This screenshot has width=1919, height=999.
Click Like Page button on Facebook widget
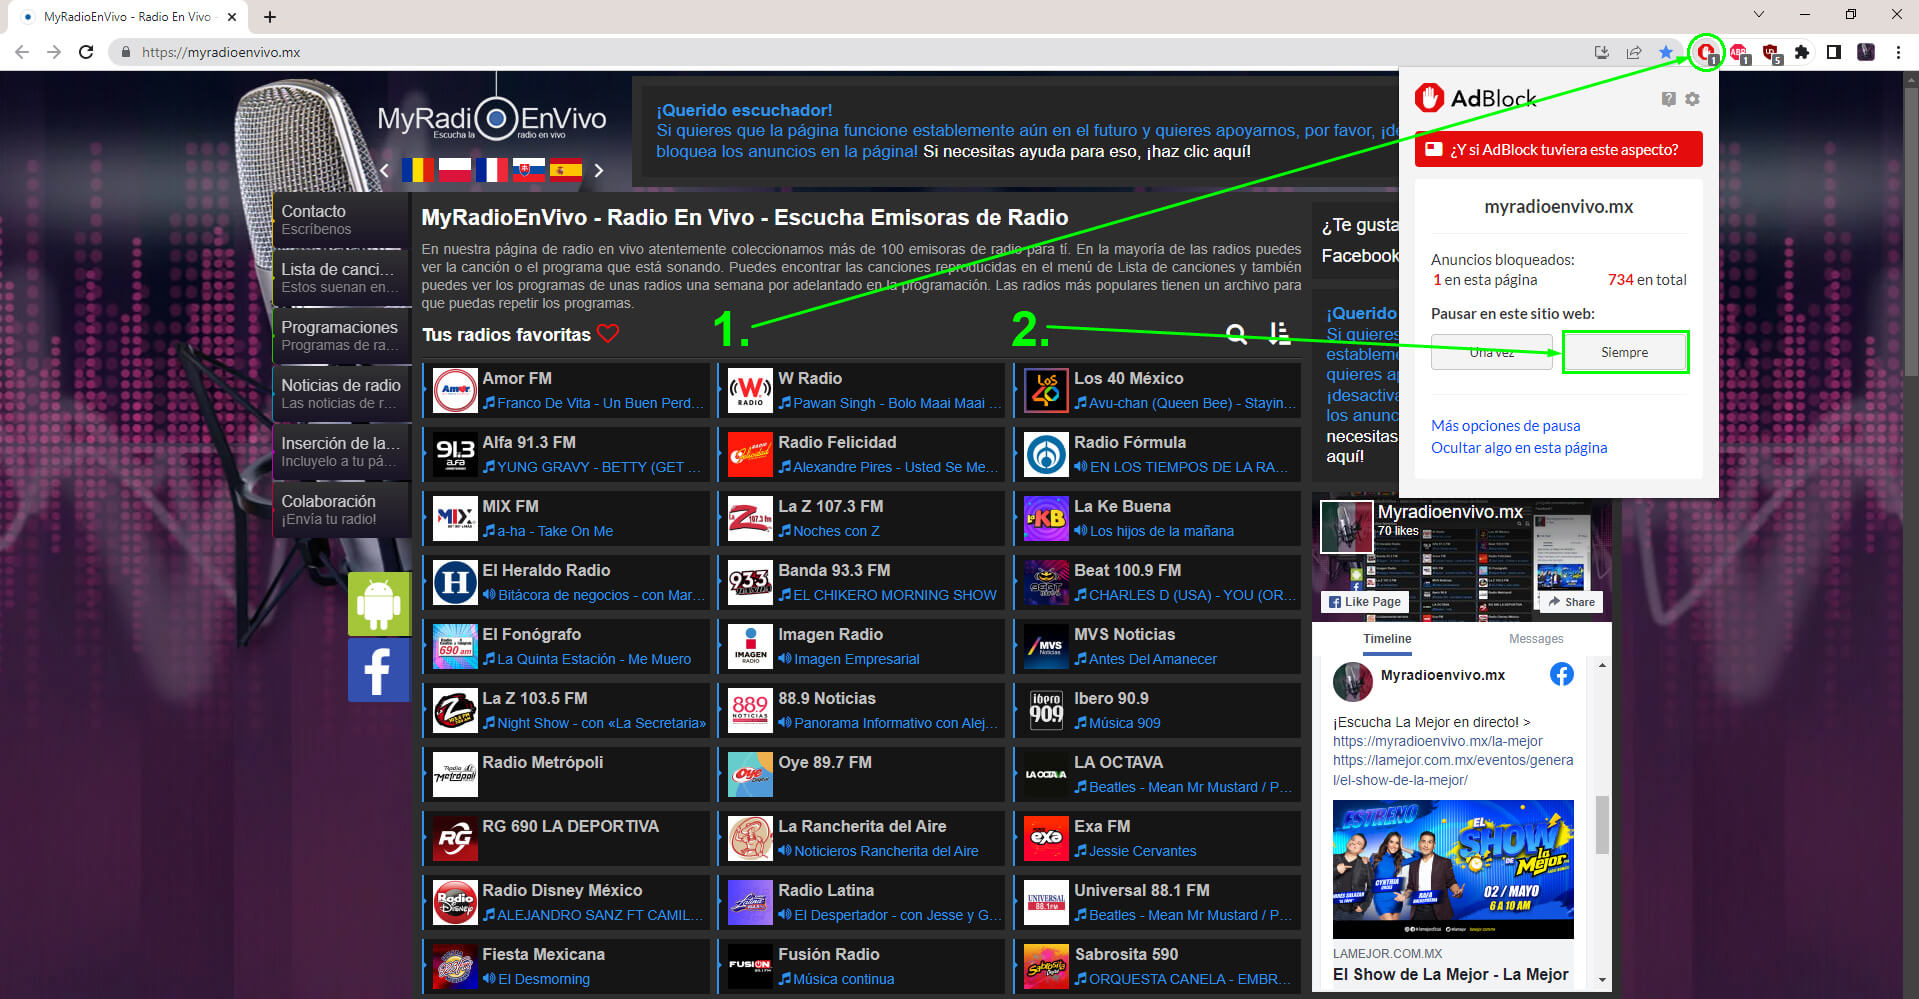pyautogui.click(x=1364, y=602)
